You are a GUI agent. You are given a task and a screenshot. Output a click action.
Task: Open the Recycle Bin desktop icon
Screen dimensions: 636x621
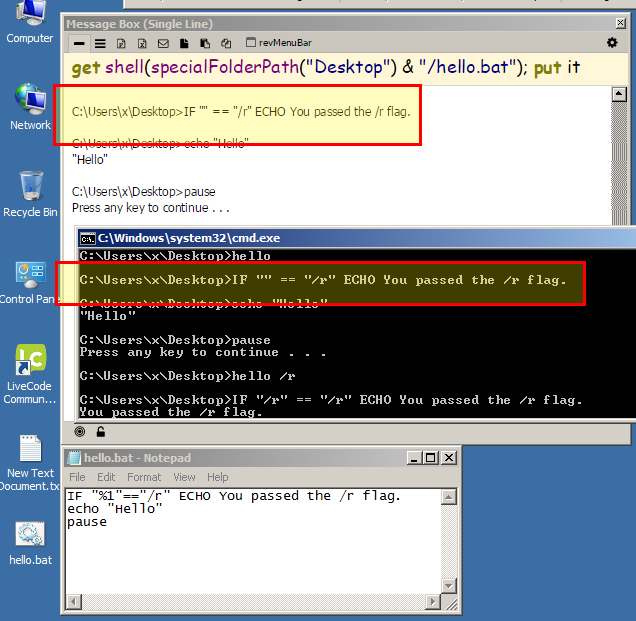coord(30,194)
